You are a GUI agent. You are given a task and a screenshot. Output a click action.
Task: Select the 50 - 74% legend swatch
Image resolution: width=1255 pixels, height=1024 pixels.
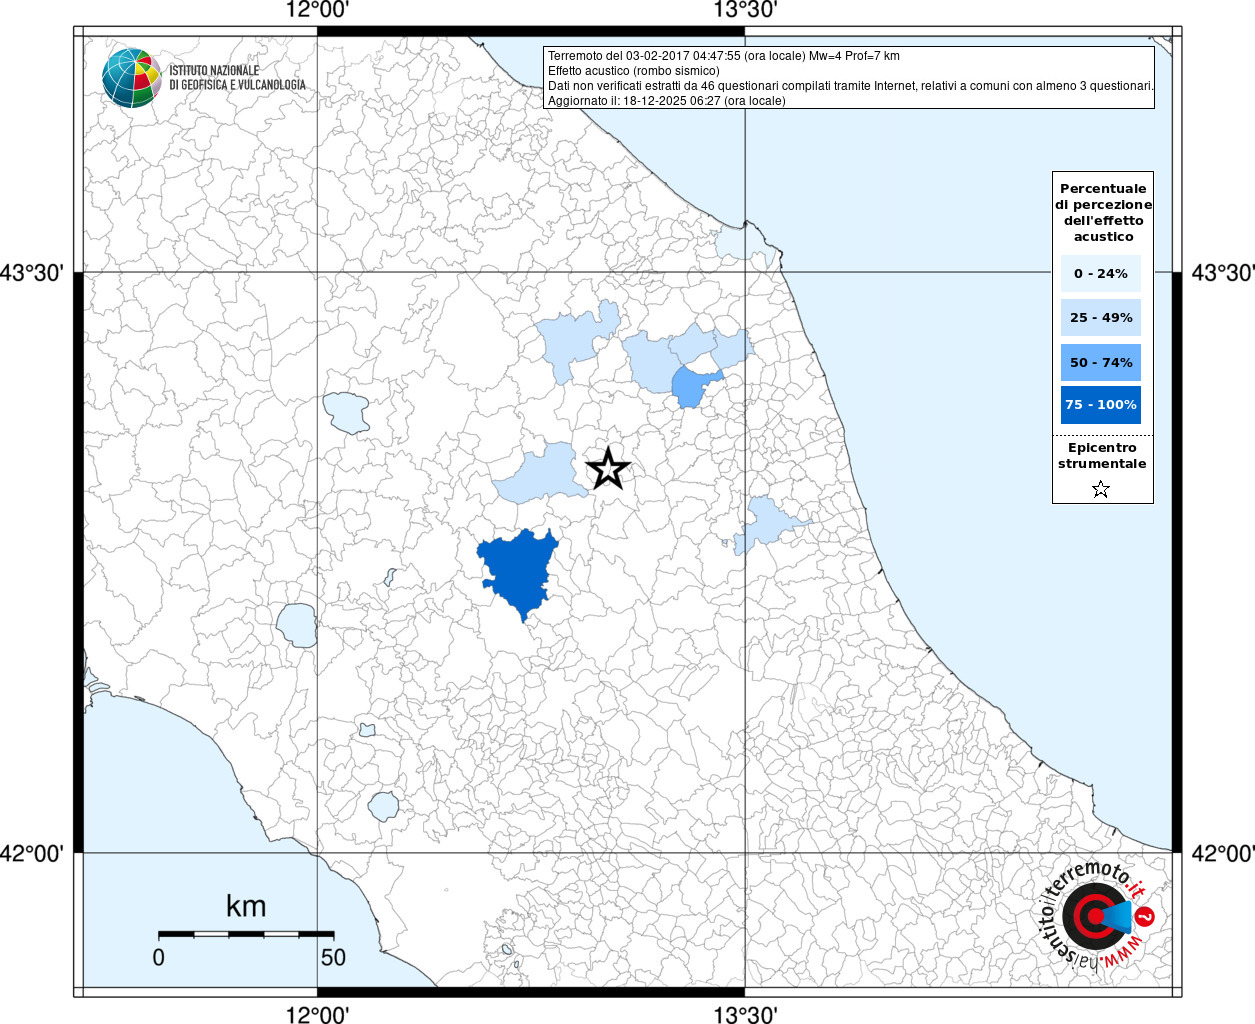pyautogui.click(x=1101, y=363)
